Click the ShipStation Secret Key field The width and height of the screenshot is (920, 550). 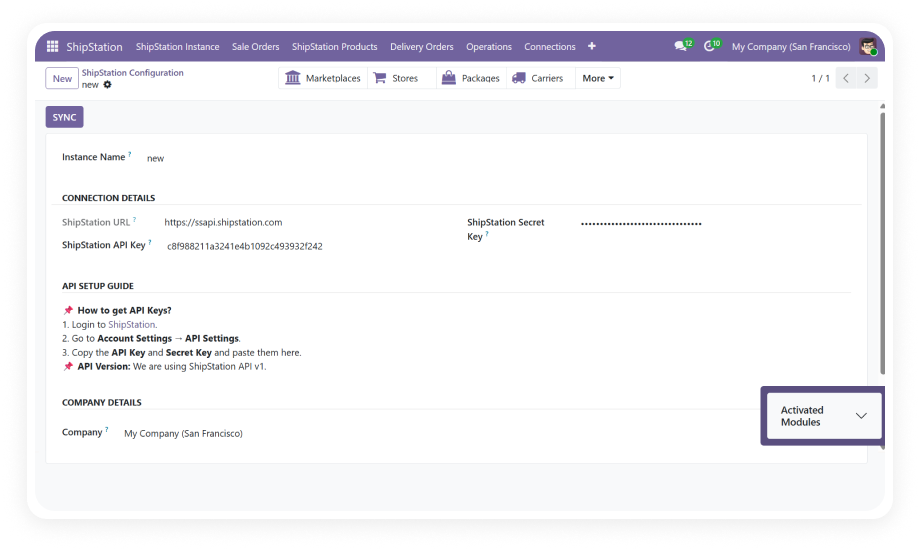click(x=641, y=223)
